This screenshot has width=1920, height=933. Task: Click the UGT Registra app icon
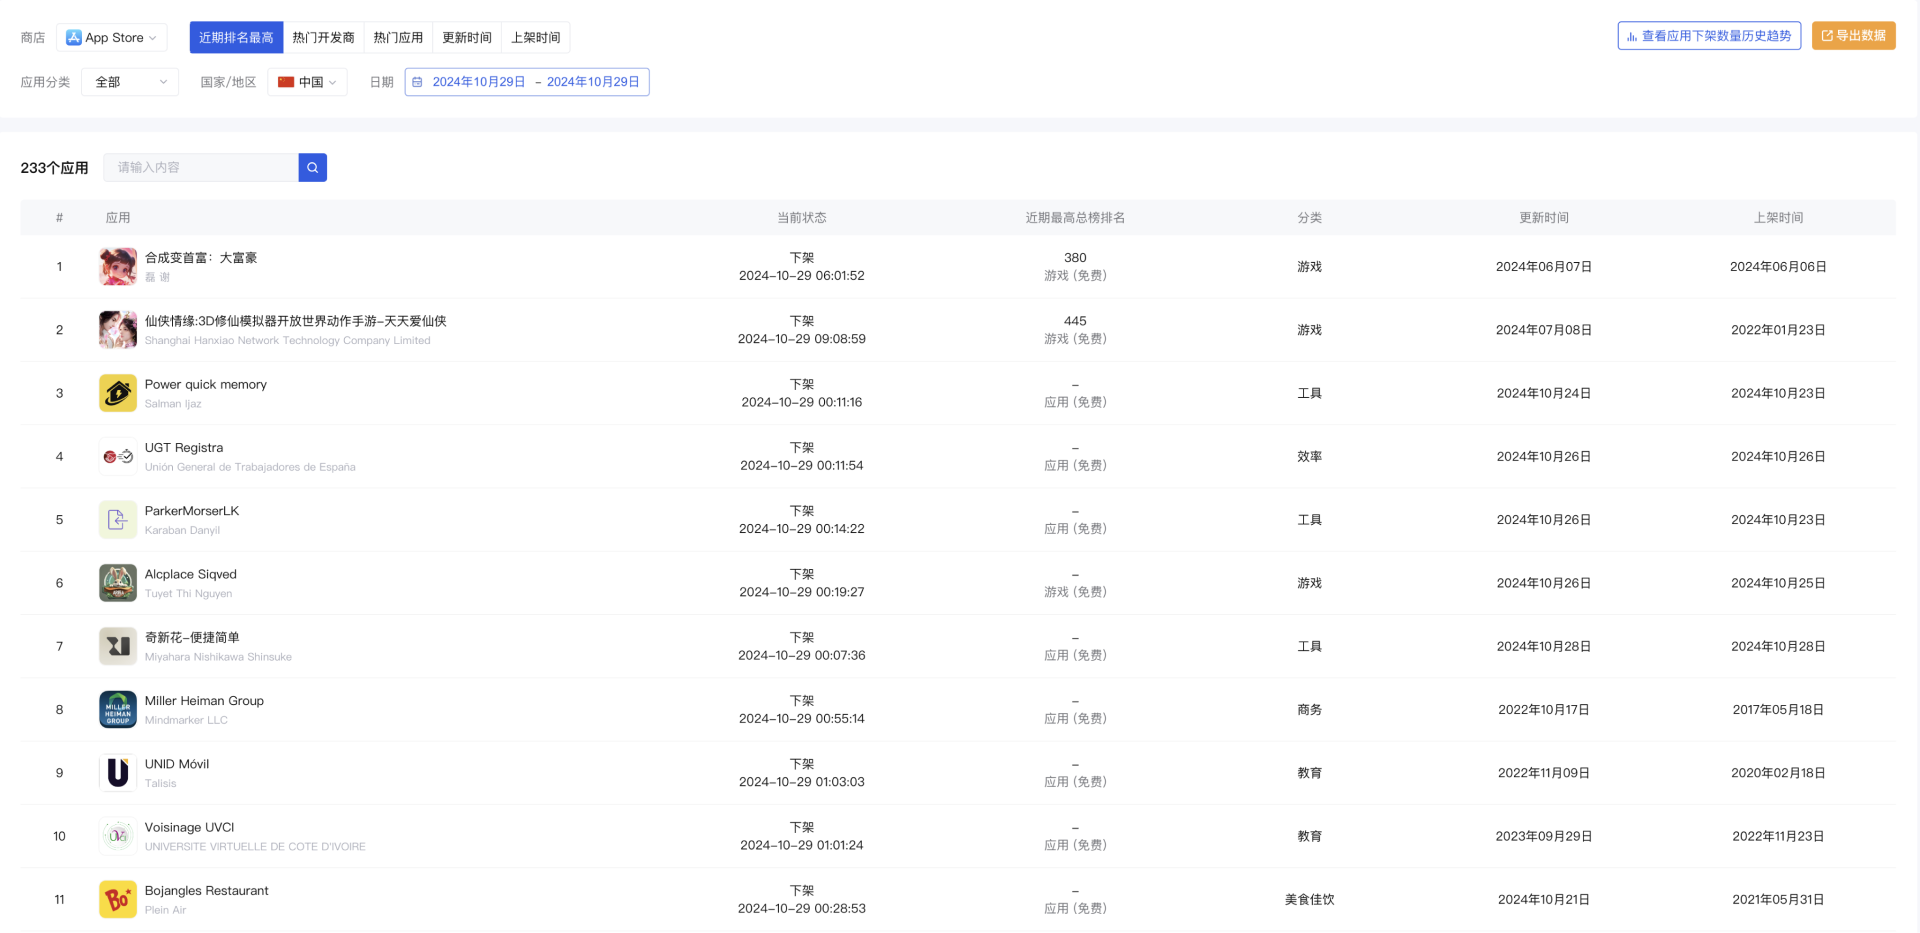click(x=118, y=456)
